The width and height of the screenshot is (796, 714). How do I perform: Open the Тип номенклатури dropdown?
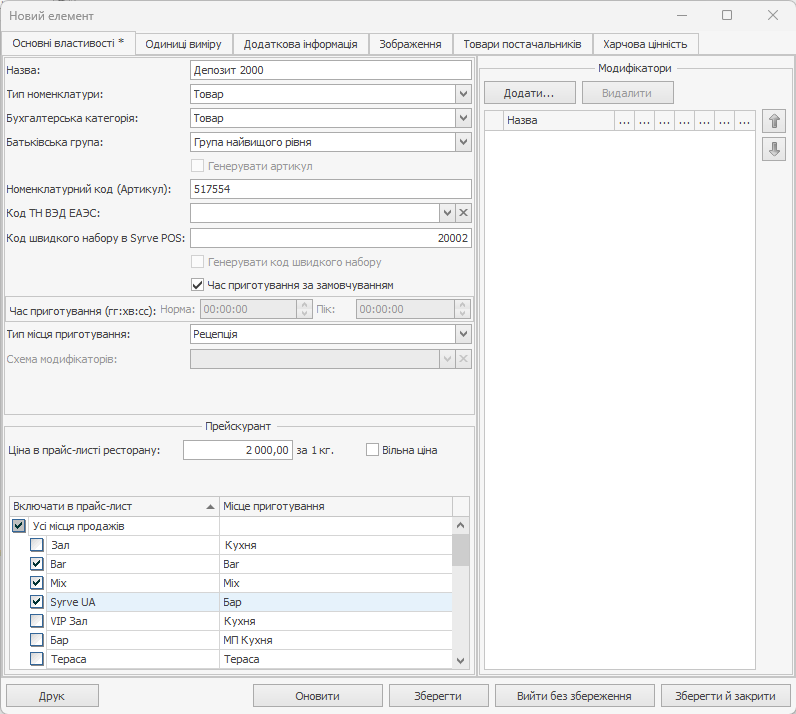[x=463, y=94]
